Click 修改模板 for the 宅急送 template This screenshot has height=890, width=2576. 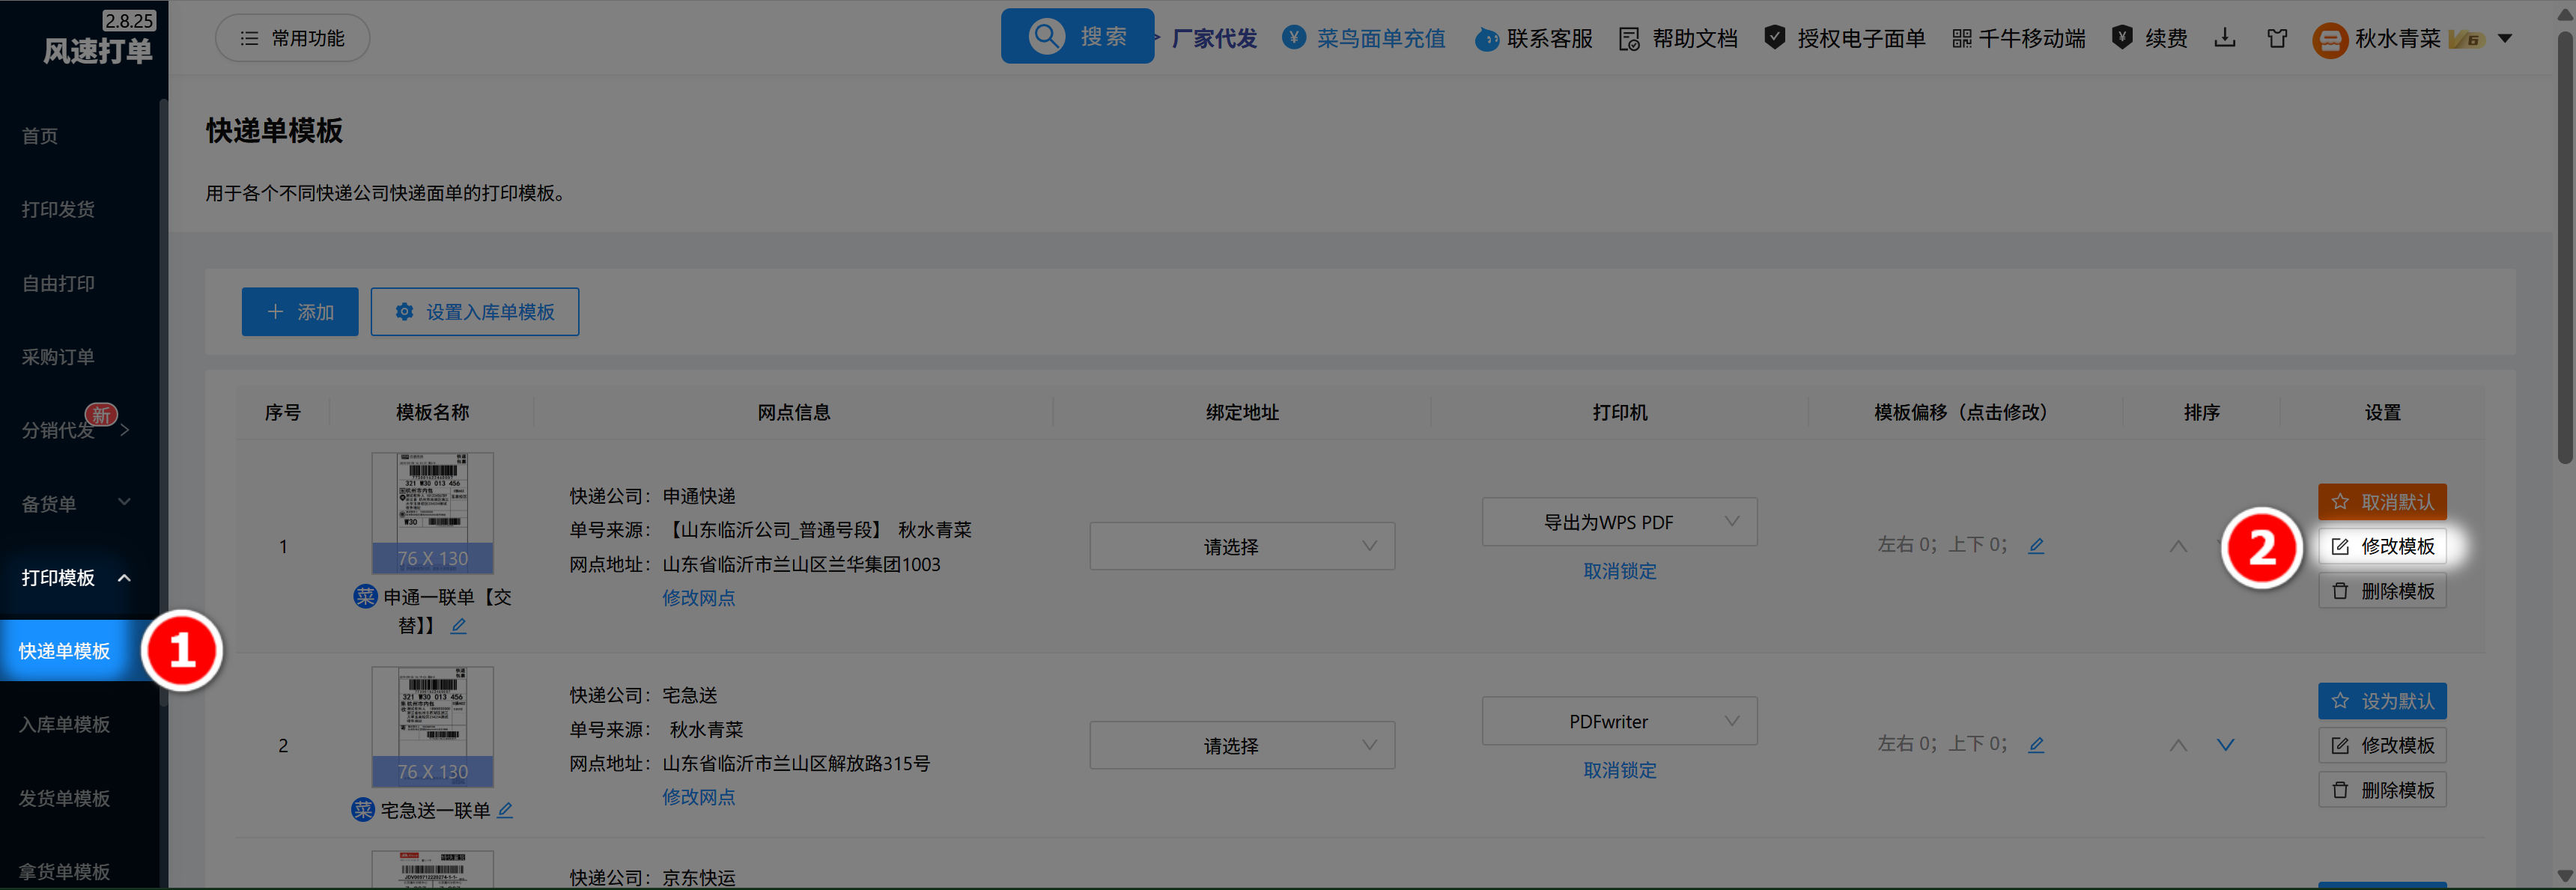pyautogui.click(x=2382, y=745)
